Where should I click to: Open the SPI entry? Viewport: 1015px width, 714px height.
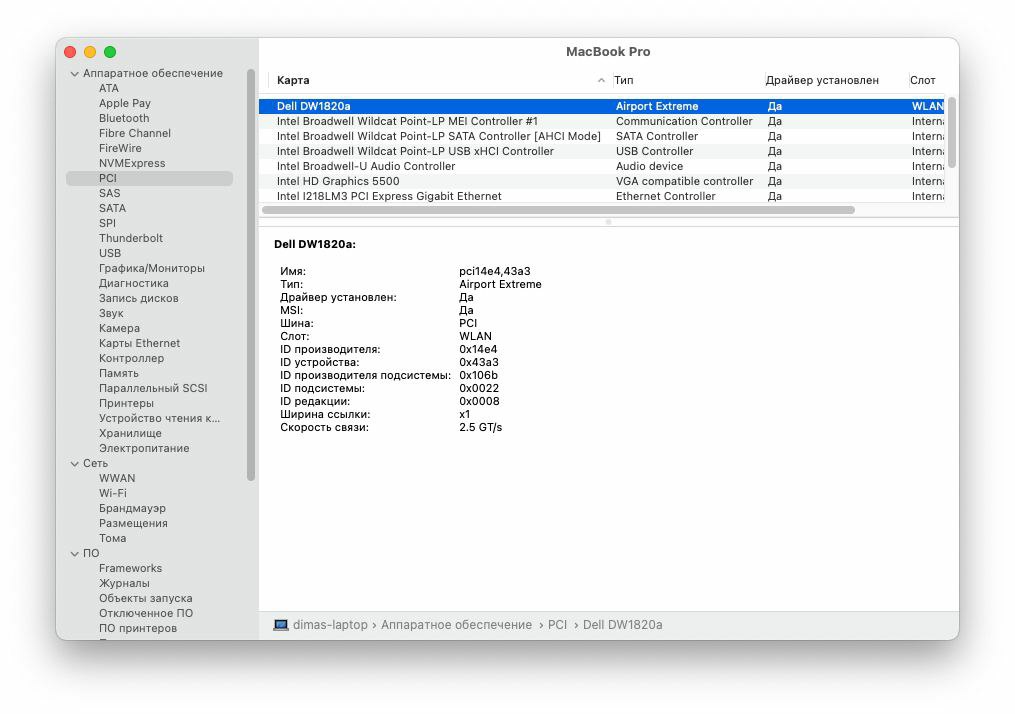click(107, 223)
